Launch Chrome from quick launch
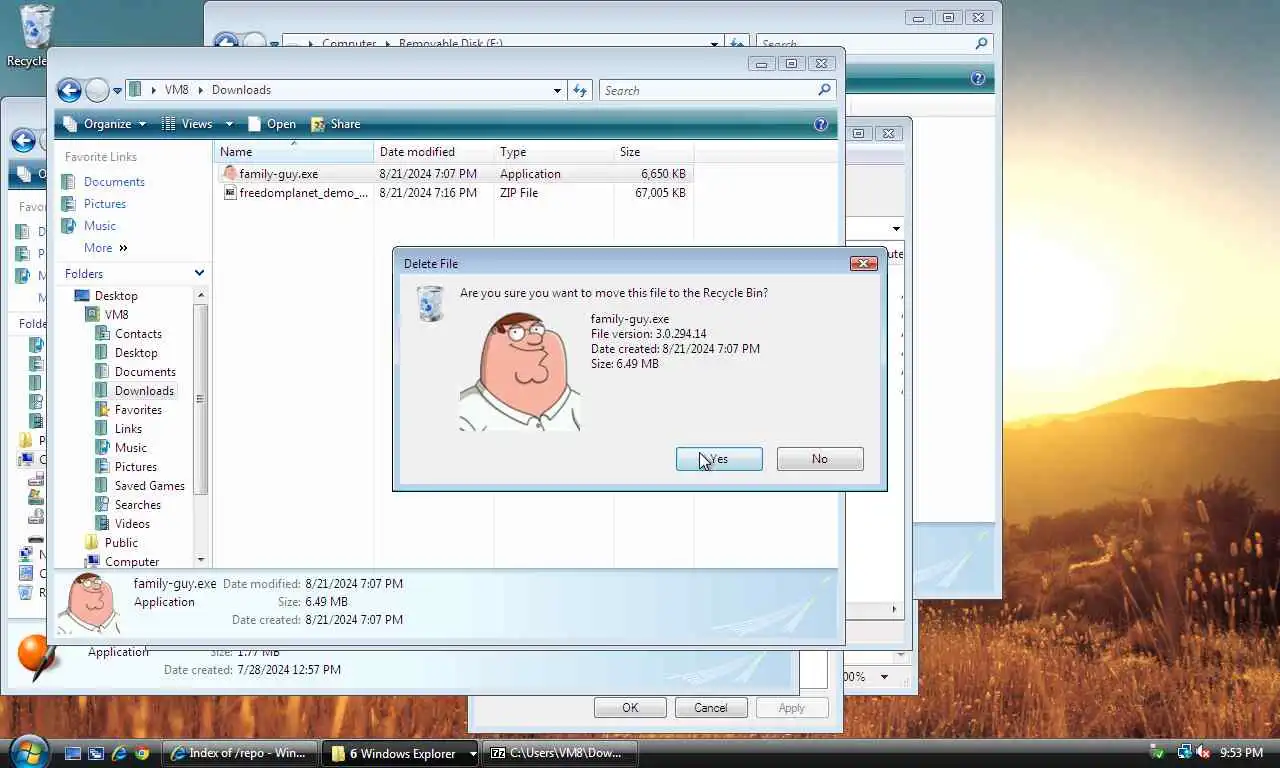Image resolution: width=1280 pixels, height=768 pixels. (142, 753)
